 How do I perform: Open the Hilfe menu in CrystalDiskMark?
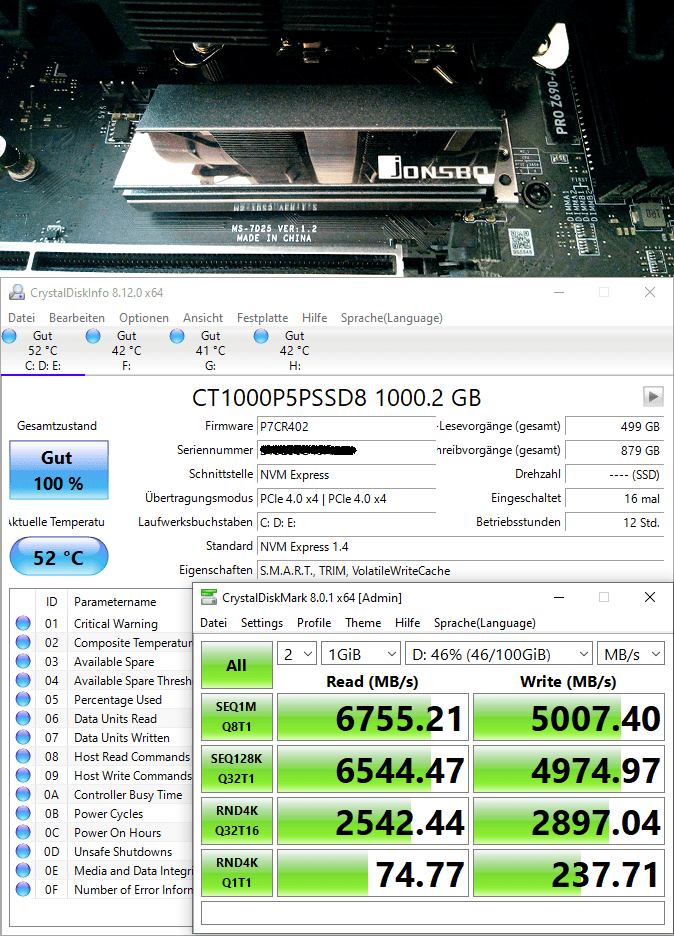(x=408, y=623)
